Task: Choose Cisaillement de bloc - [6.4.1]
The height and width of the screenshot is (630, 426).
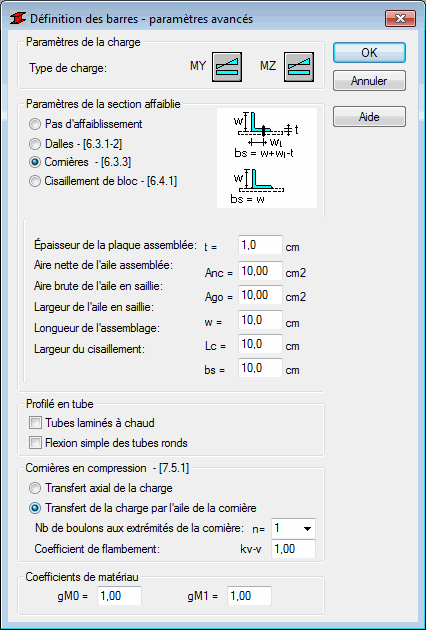Action: (103, 181)
